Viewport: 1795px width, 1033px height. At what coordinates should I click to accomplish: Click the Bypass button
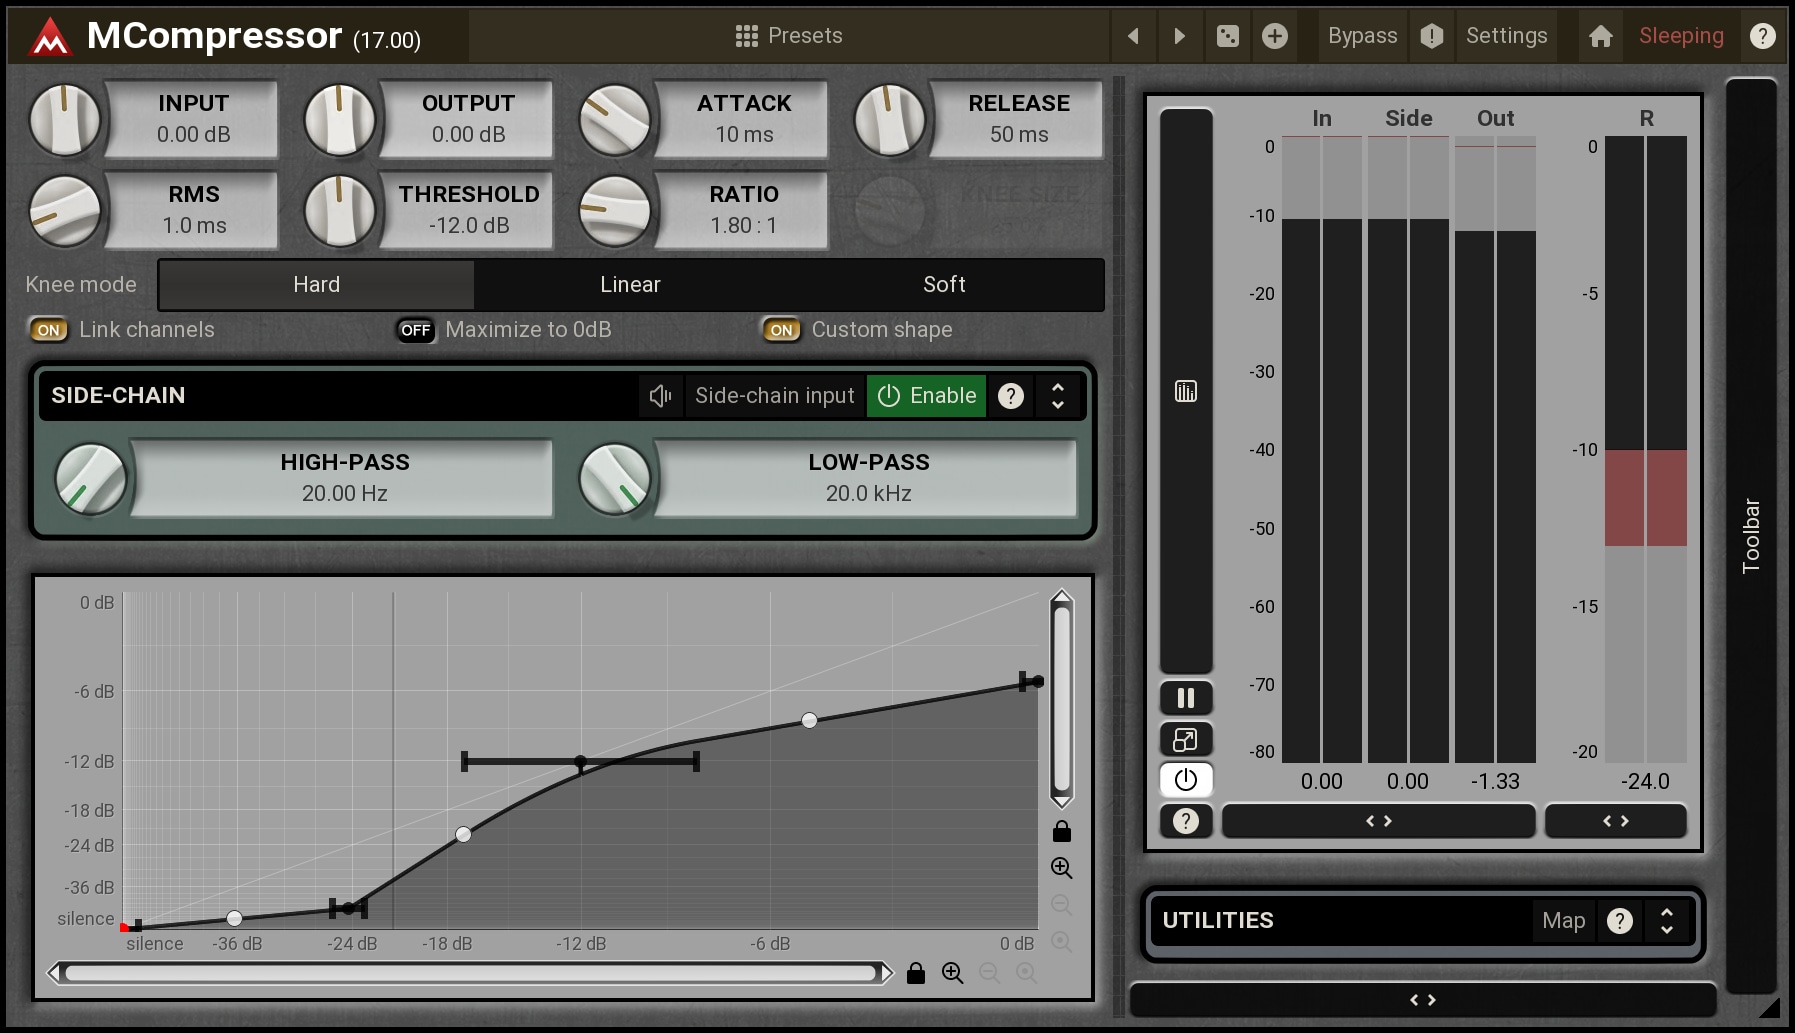pos(1362,36)
